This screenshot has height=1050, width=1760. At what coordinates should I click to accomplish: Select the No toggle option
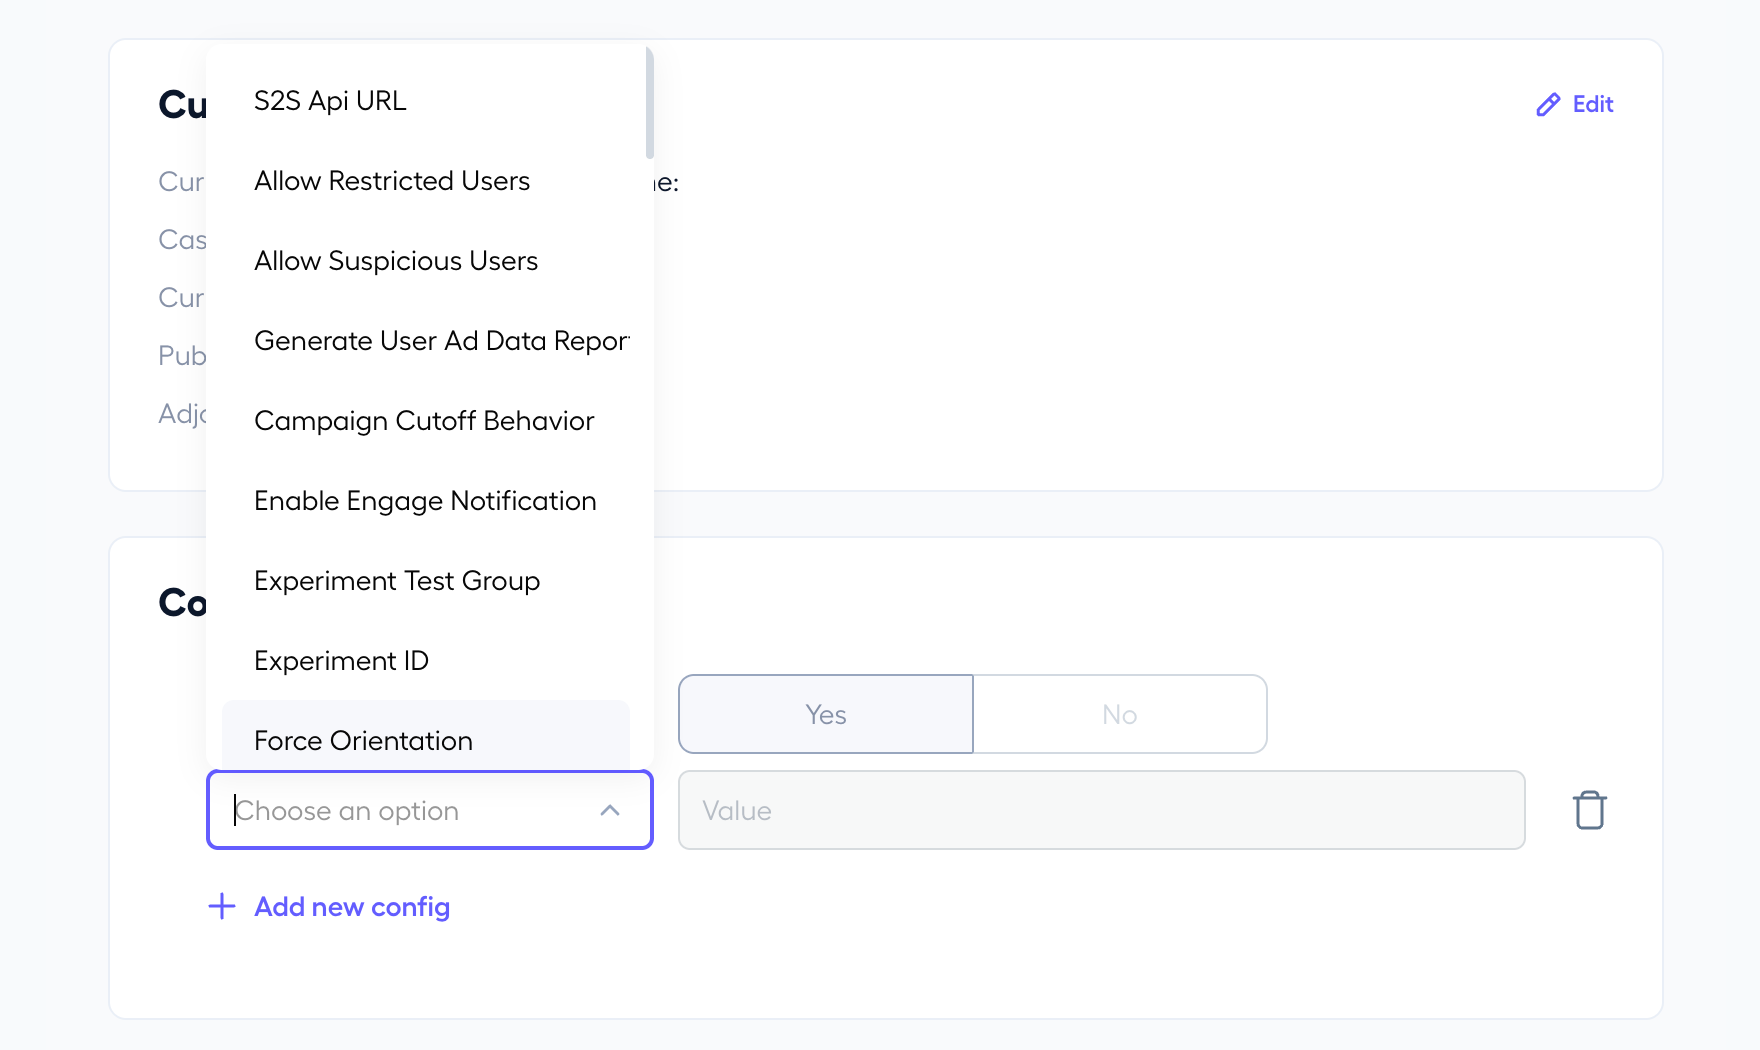(1120, 714)
